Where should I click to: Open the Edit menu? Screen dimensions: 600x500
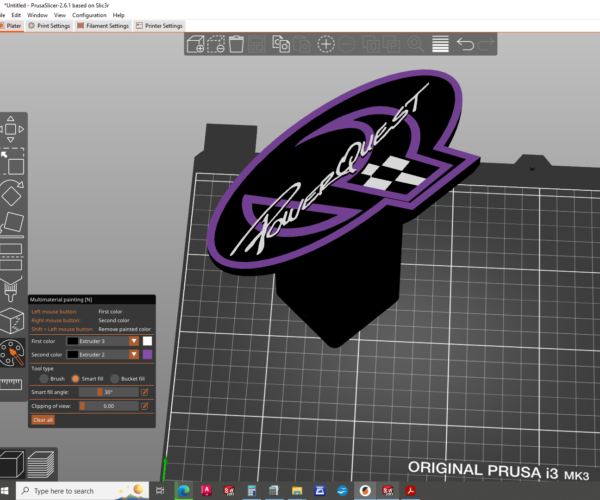pos(16,15)
